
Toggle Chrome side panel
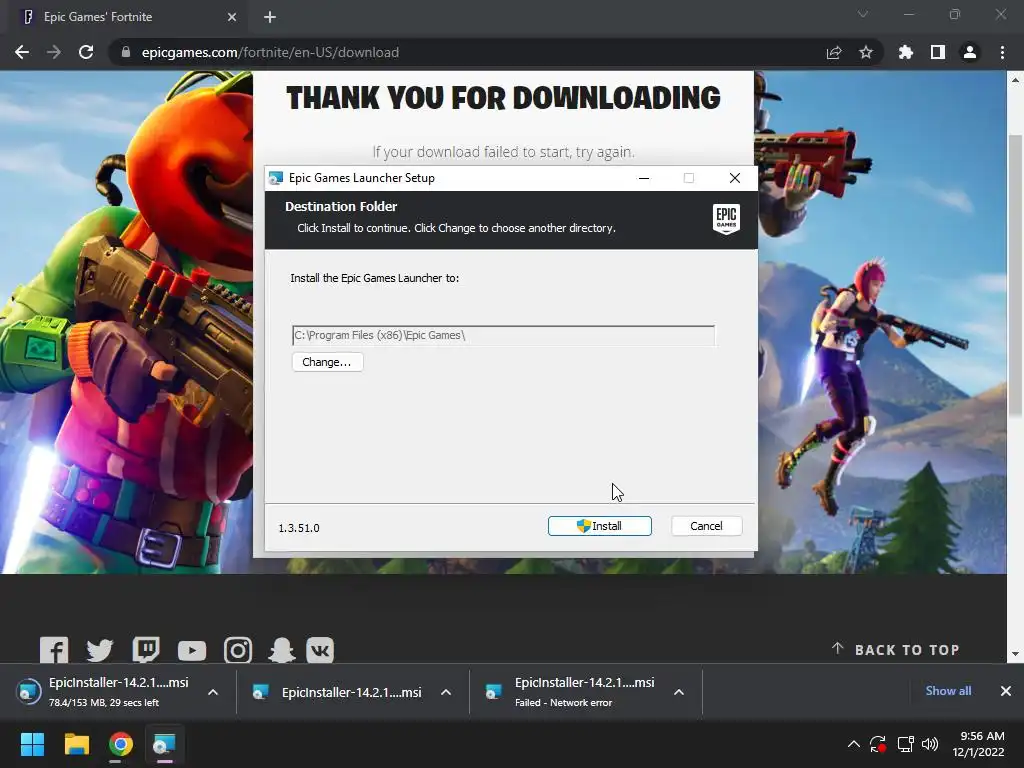click(938, 52)
